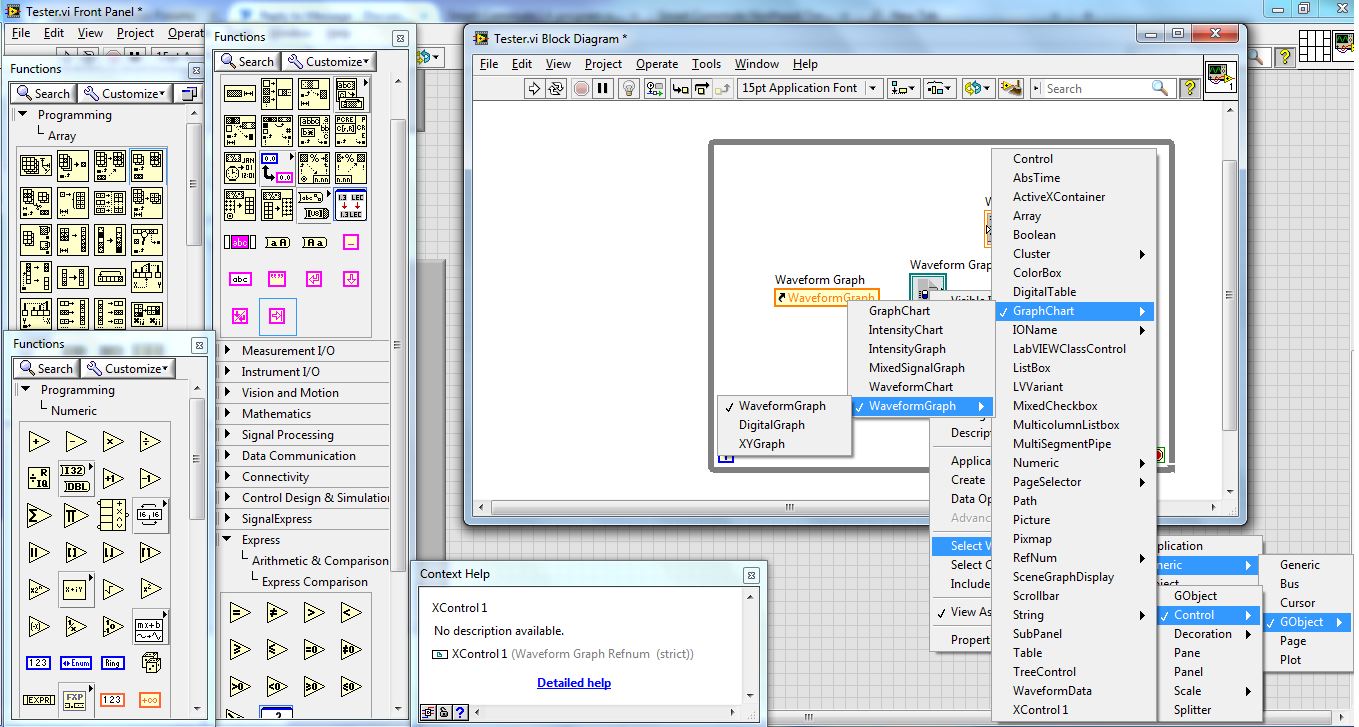The height and width of the screenshot is (727, 1359).
Task: Select the Subtract function in Numeric palette
Action: click(x=76, y=441)
